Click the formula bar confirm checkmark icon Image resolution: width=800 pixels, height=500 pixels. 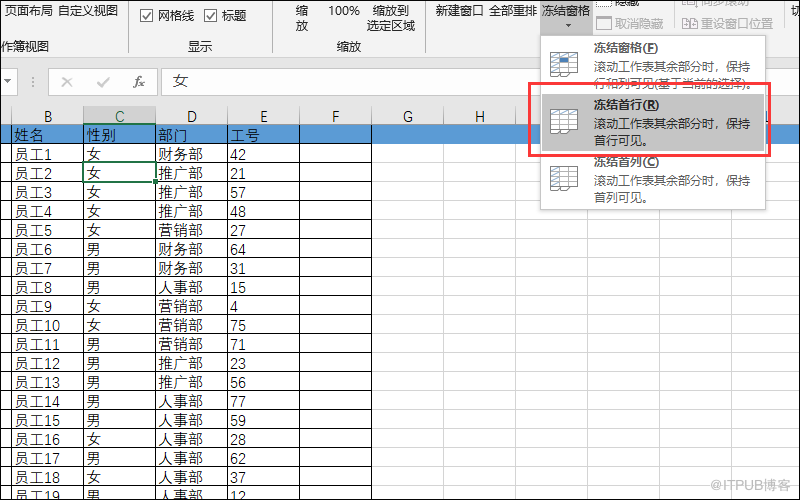(103, 82)
